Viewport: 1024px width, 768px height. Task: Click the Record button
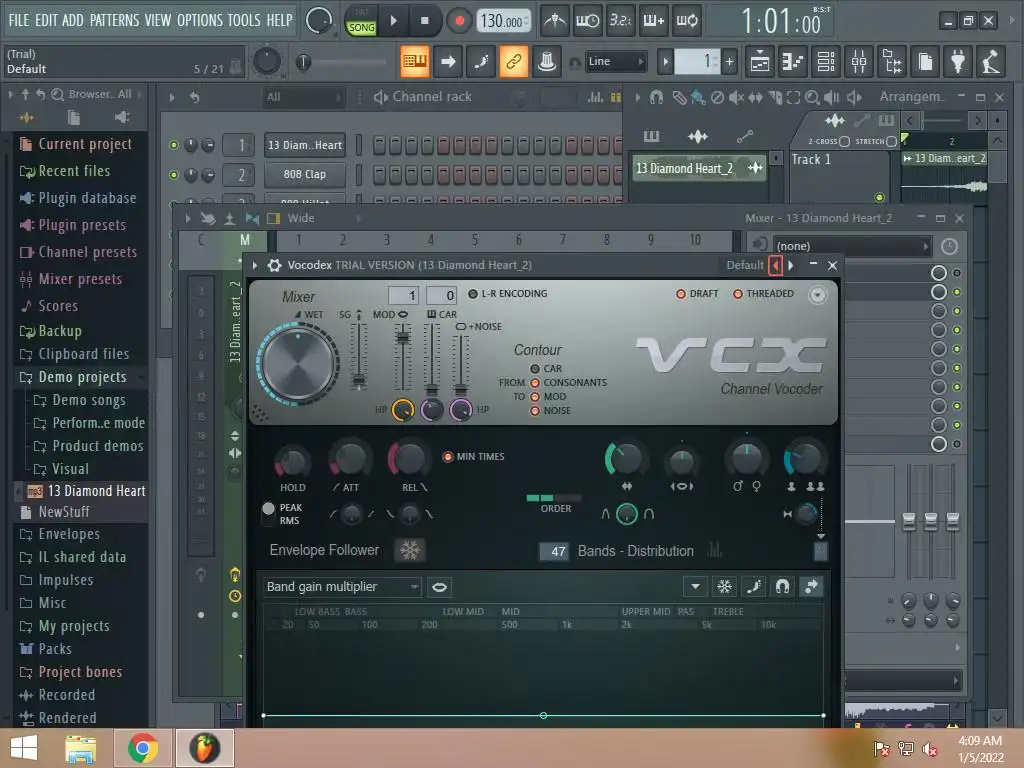pos(459,21)
